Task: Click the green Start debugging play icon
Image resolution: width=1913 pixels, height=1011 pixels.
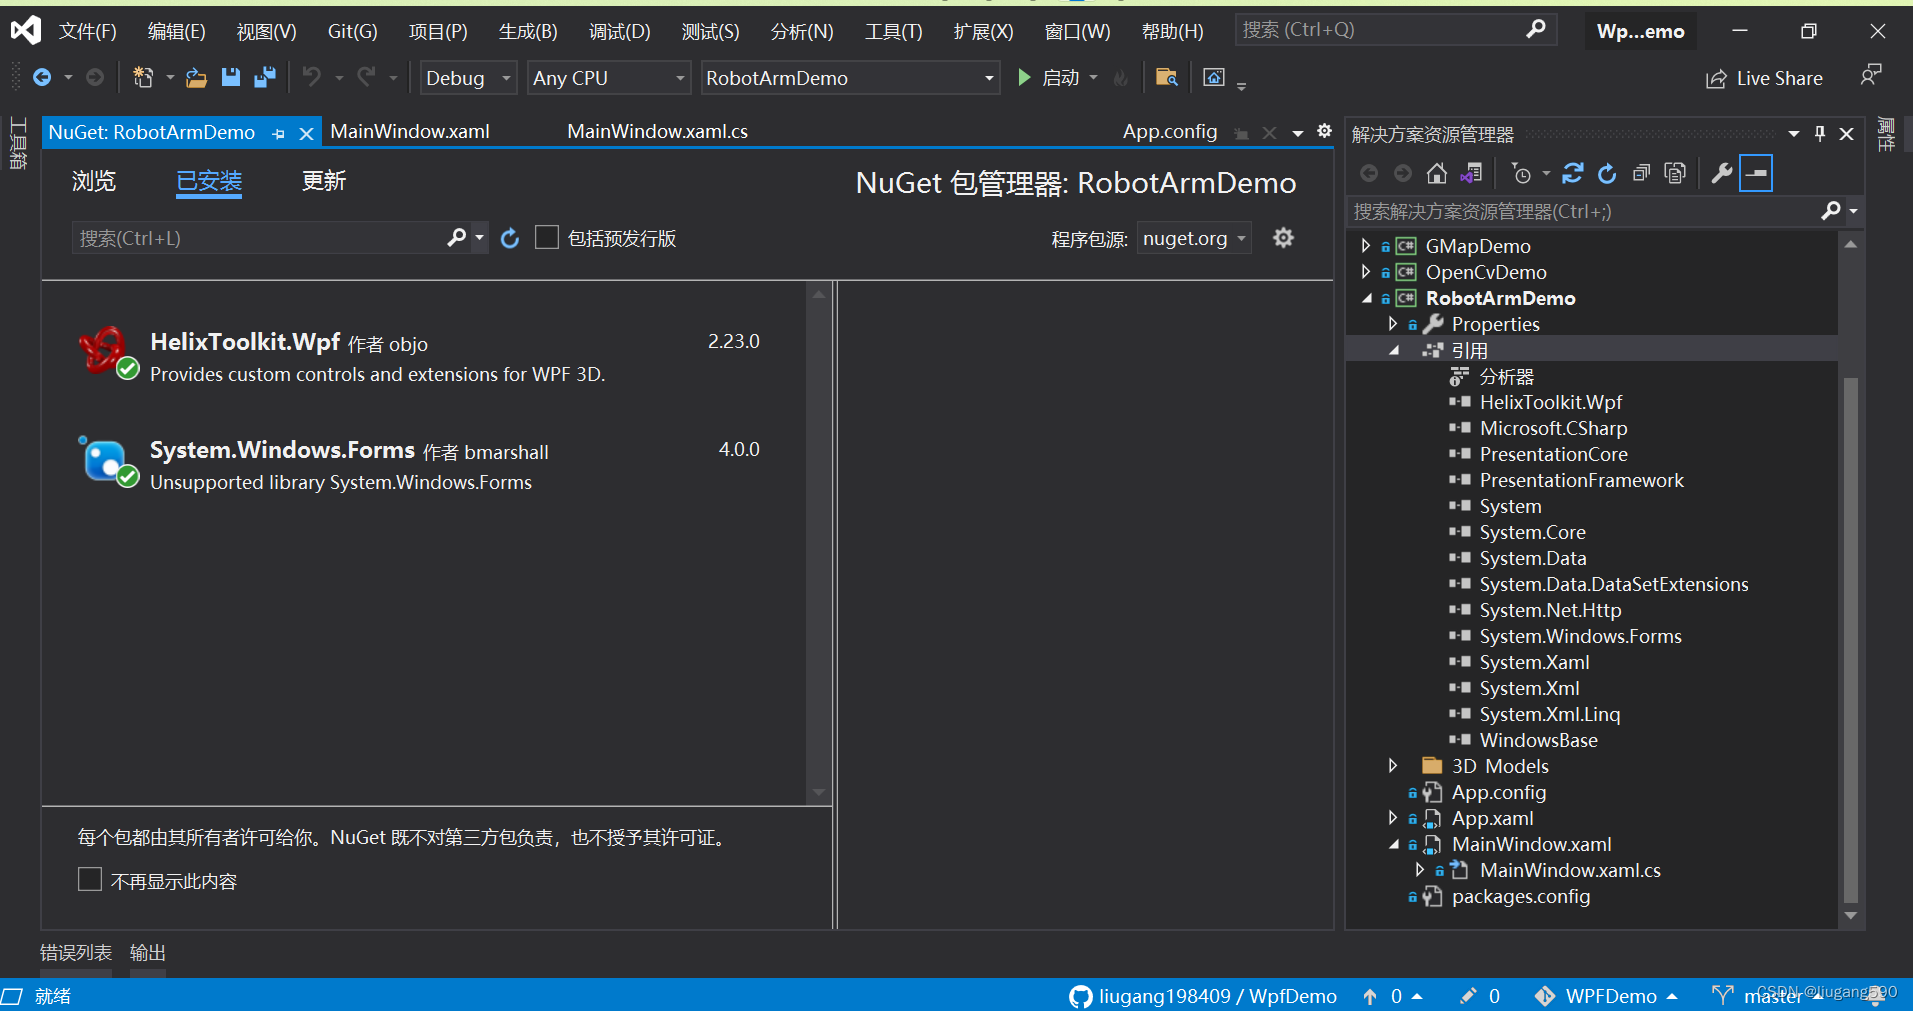Action: (x=1024, y=77)
